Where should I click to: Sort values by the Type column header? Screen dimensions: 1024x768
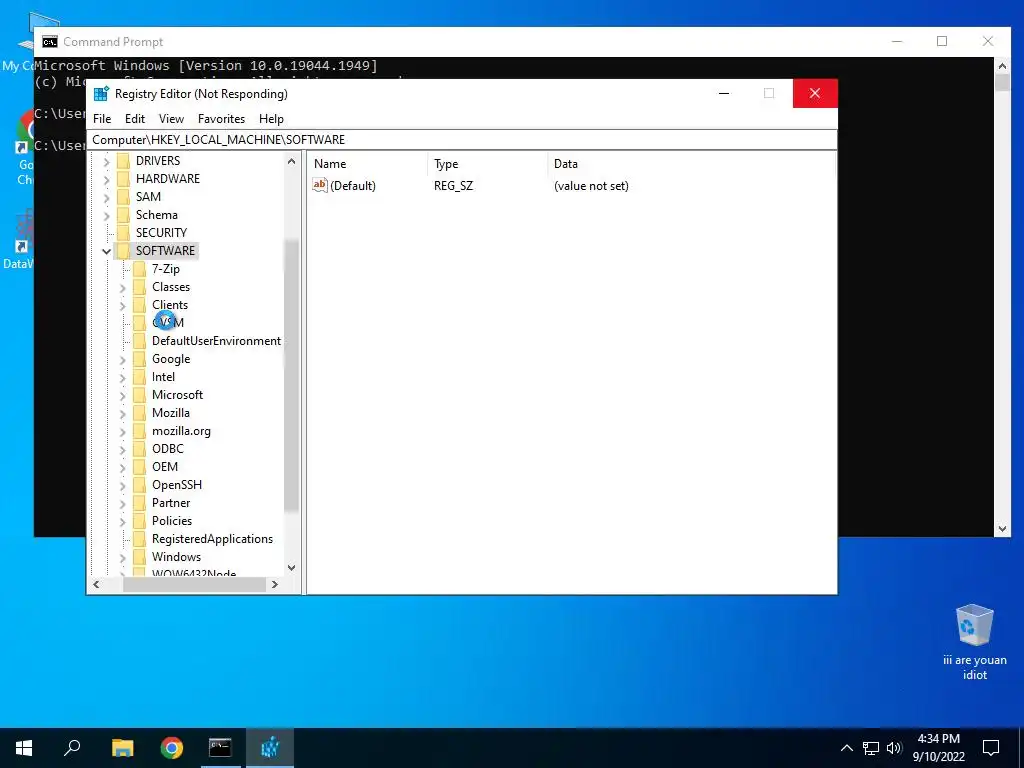[488, 164]
